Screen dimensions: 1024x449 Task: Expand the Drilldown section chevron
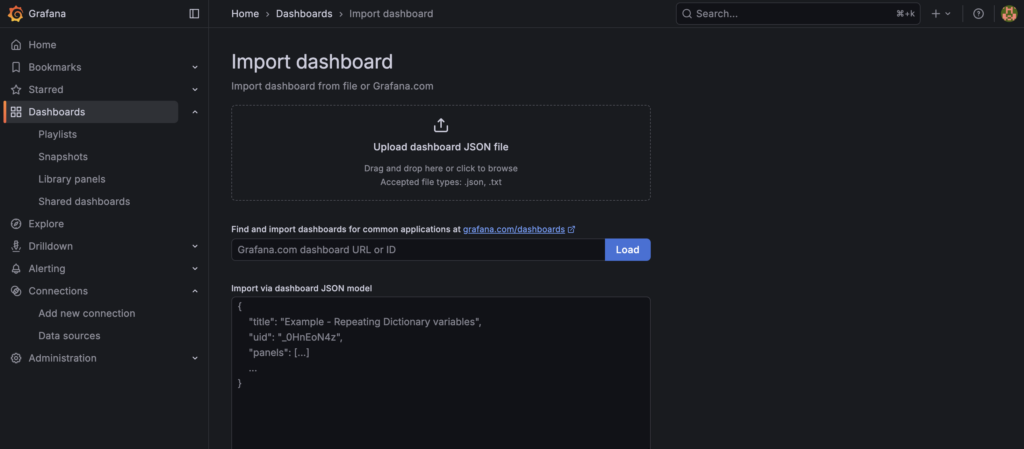(195, 247)
